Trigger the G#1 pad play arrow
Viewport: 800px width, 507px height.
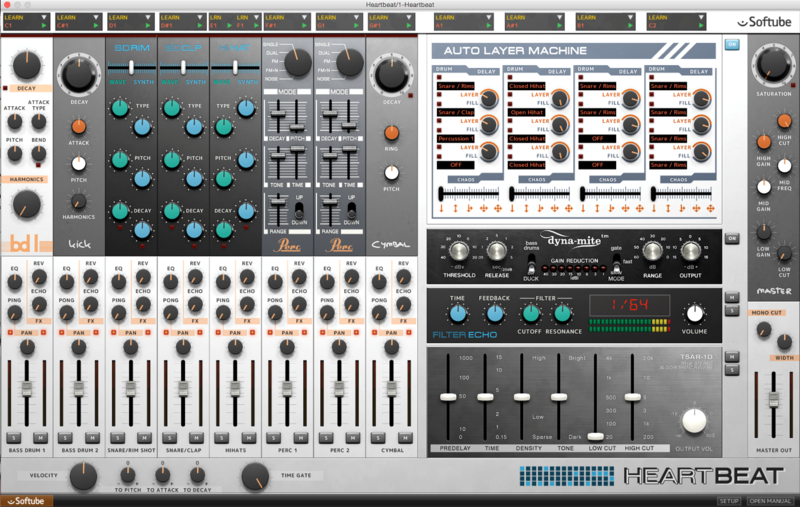click(x=408, y=25)
